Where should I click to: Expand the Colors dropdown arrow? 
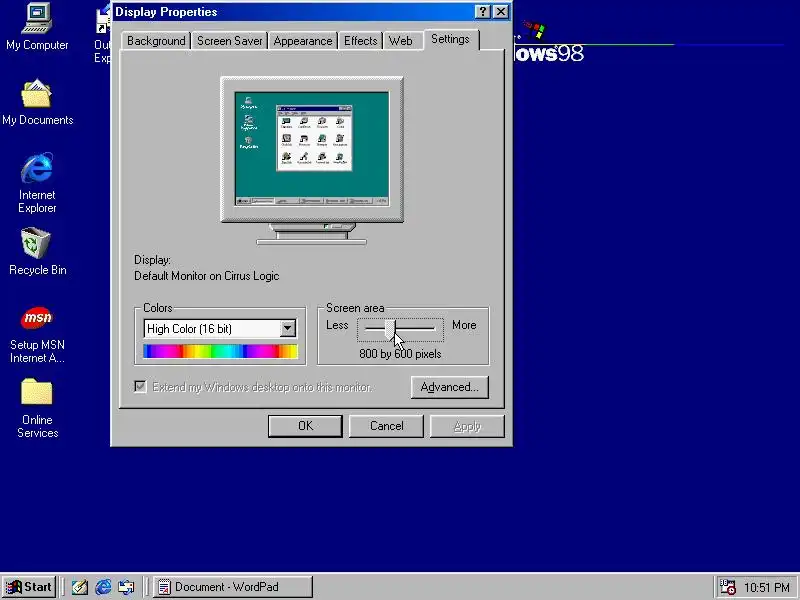click(x=288, y=329)
